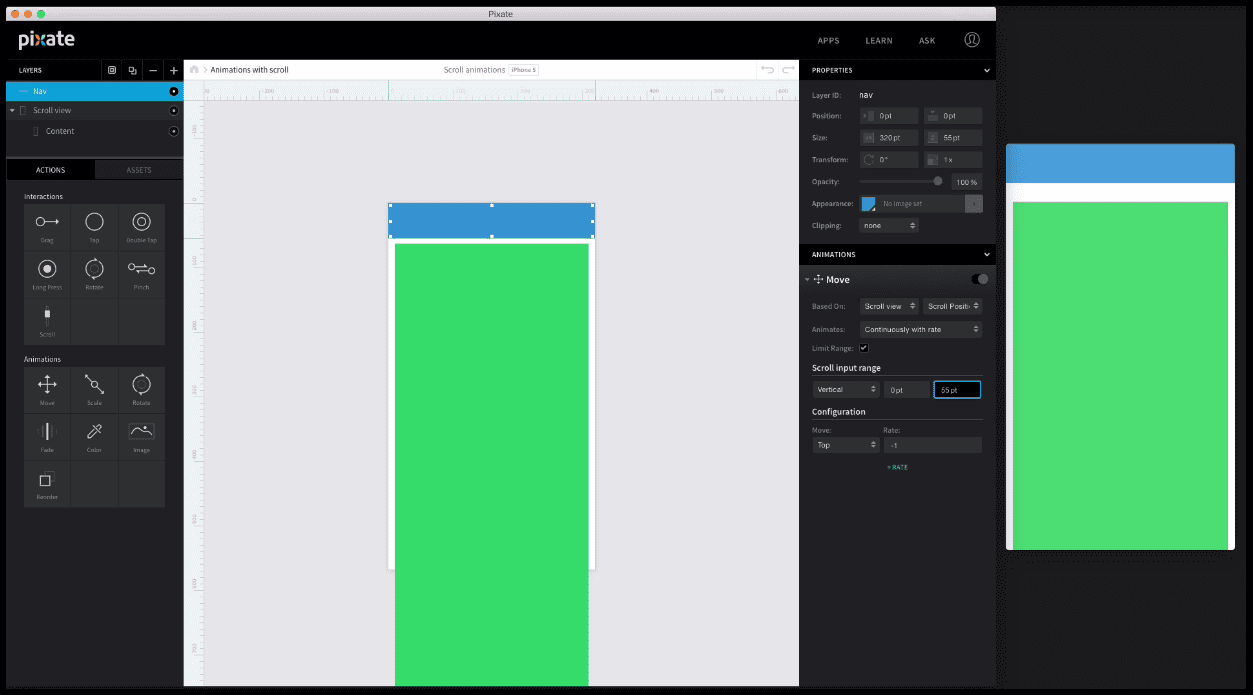
Task: Click the opacity 100 % field
Action: tap(966, 182)
